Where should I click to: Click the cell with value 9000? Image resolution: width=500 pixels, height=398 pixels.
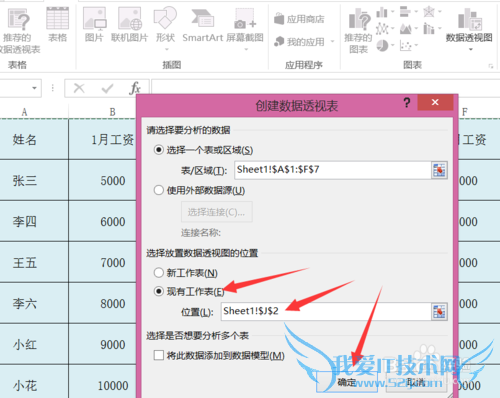[102, 344]
